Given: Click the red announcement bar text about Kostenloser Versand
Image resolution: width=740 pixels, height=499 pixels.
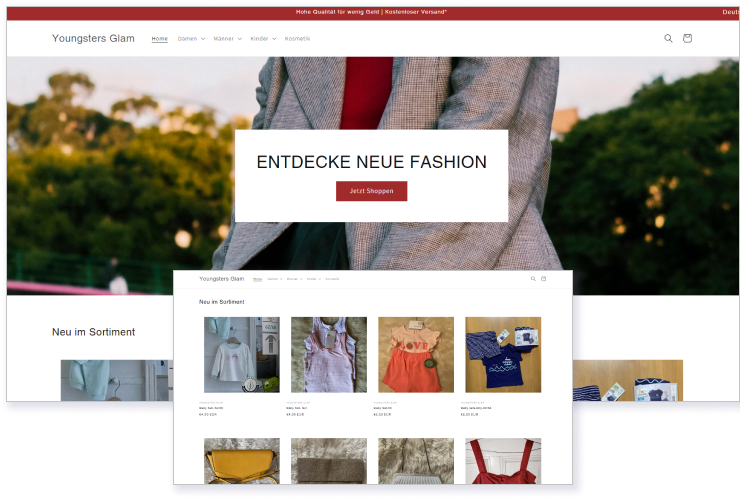Looking at the screenshot, I should pos(371,12).
